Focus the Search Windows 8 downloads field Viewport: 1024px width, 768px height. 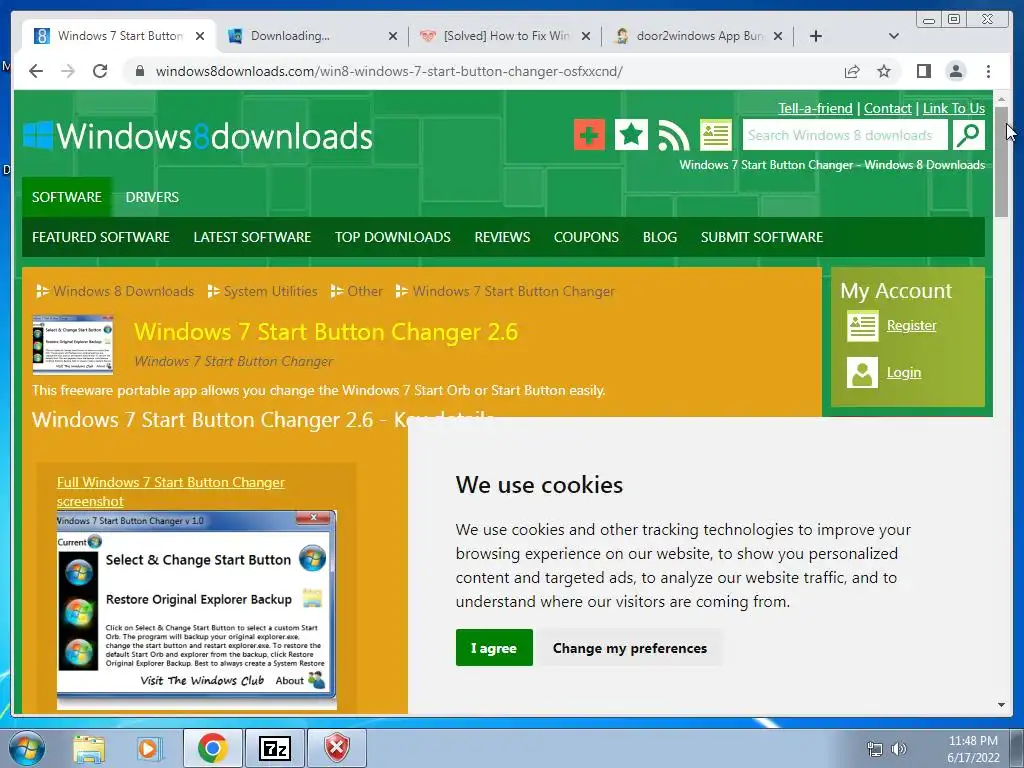[x=844, y=135]
